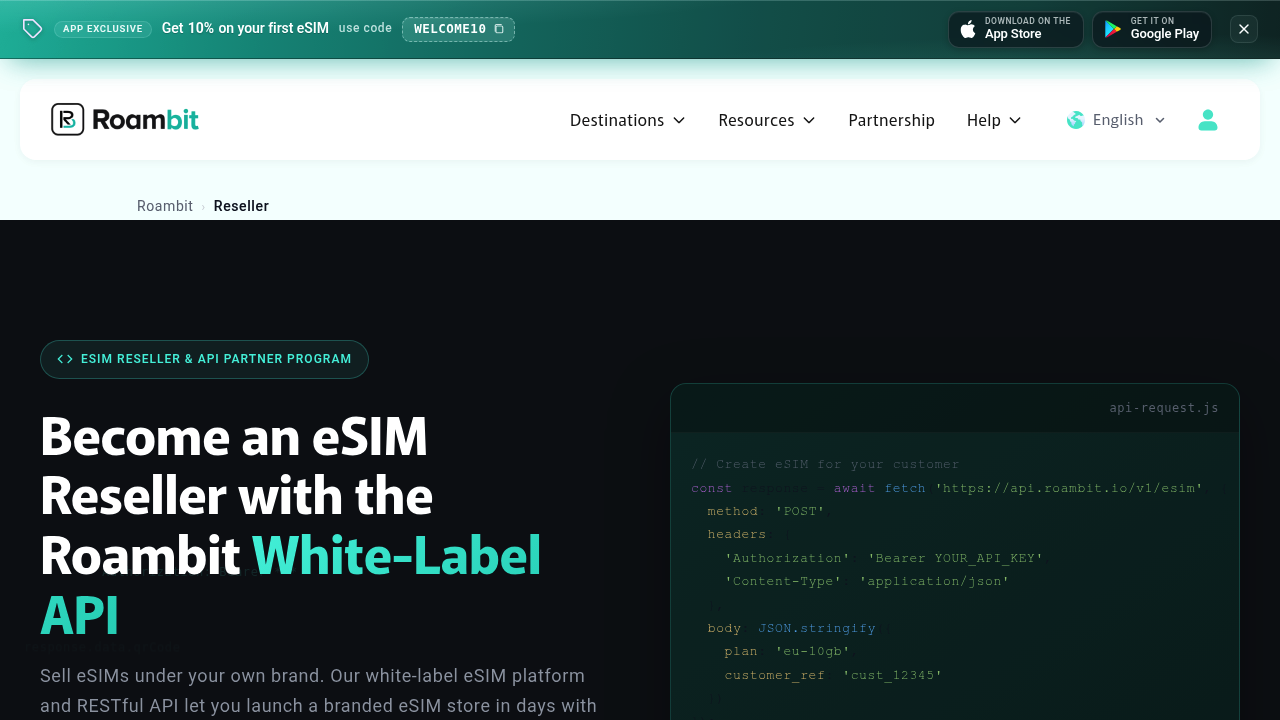1280x720 pixels.
Task: Click the 'eu-10gb' plan value
Action: 813,651
